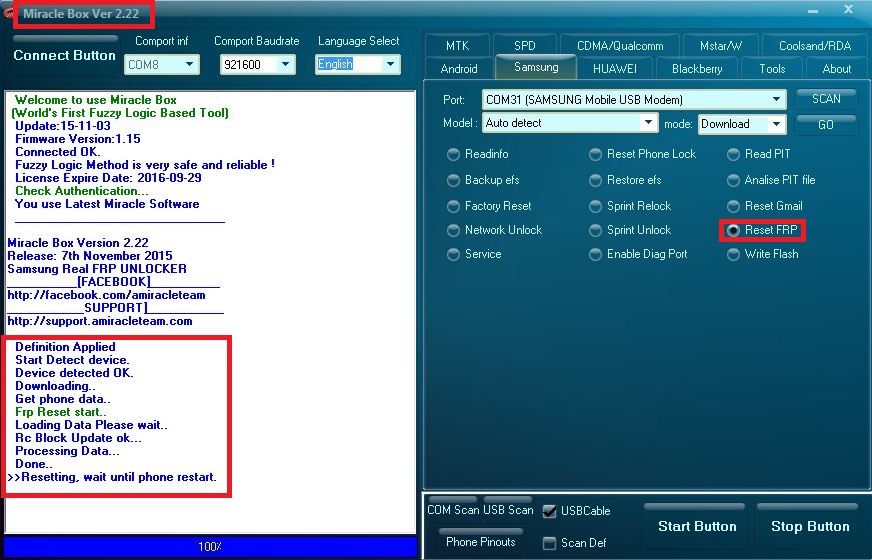The width and height of the screenshot is (872, 560).
Task: Click the facebook.com/amiracleteam link text
Action: click(x=106, y=295)
